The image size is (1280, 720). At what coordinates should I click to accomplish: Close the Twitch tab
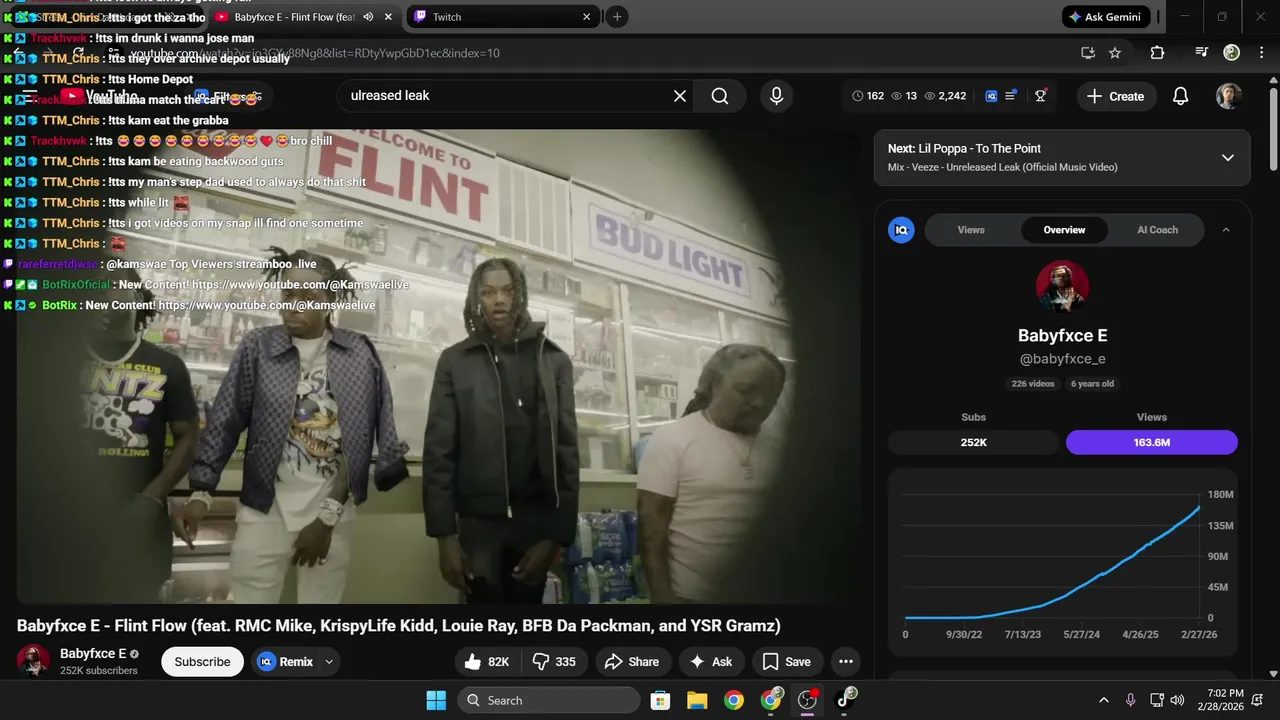pyautogui.click(x=586, y=17)
